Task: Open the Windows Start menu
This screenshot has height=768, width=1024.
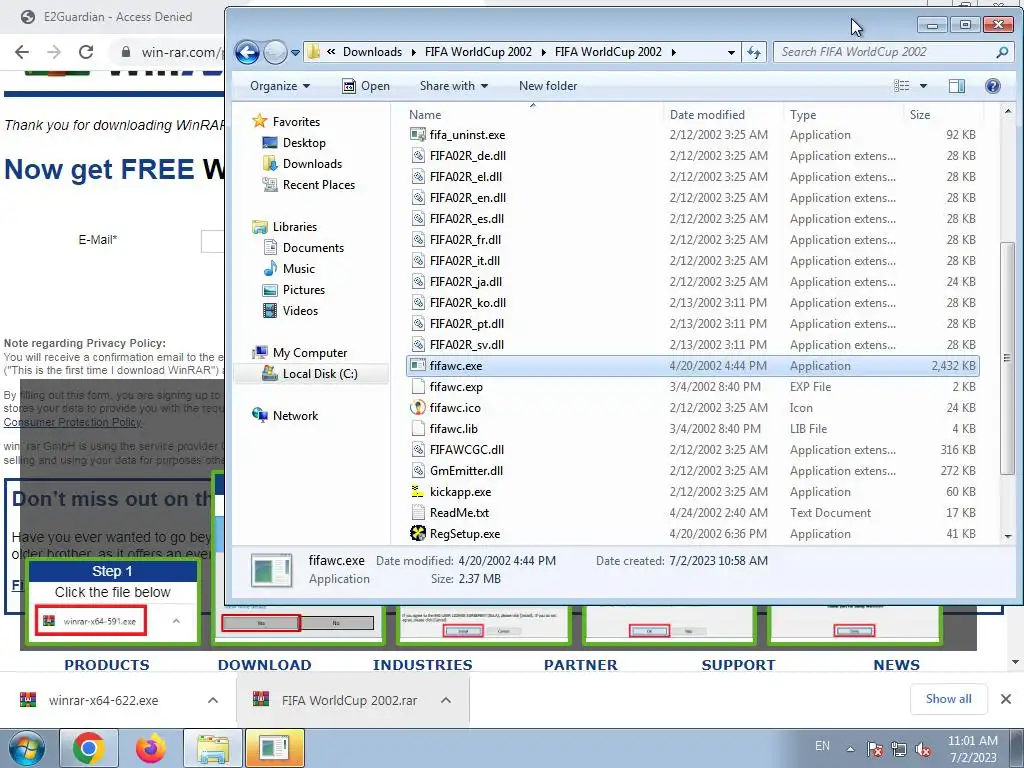Action: (x=27, y=748)
